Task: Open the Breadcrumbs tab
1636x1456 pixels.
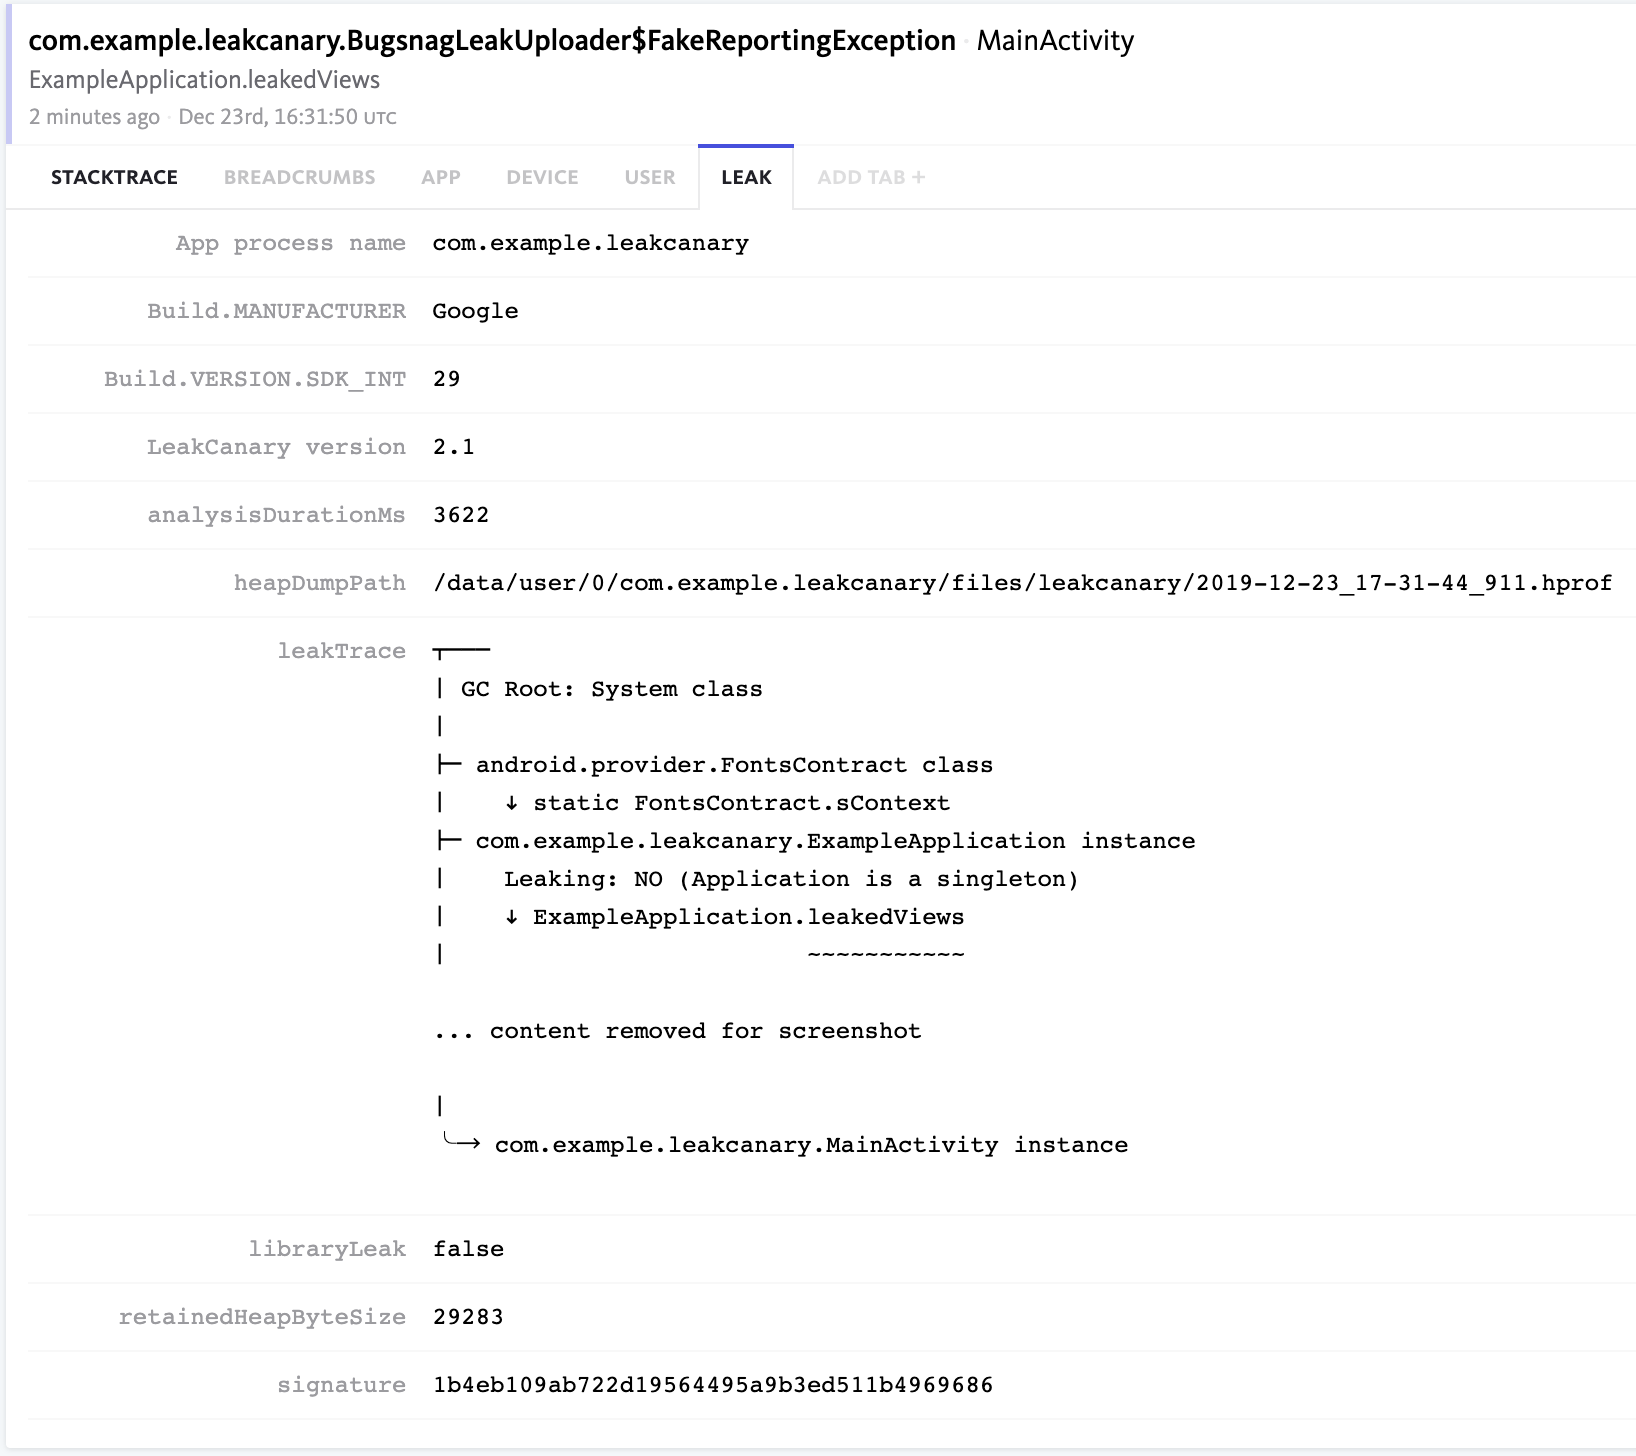Action: coord(299,177)
